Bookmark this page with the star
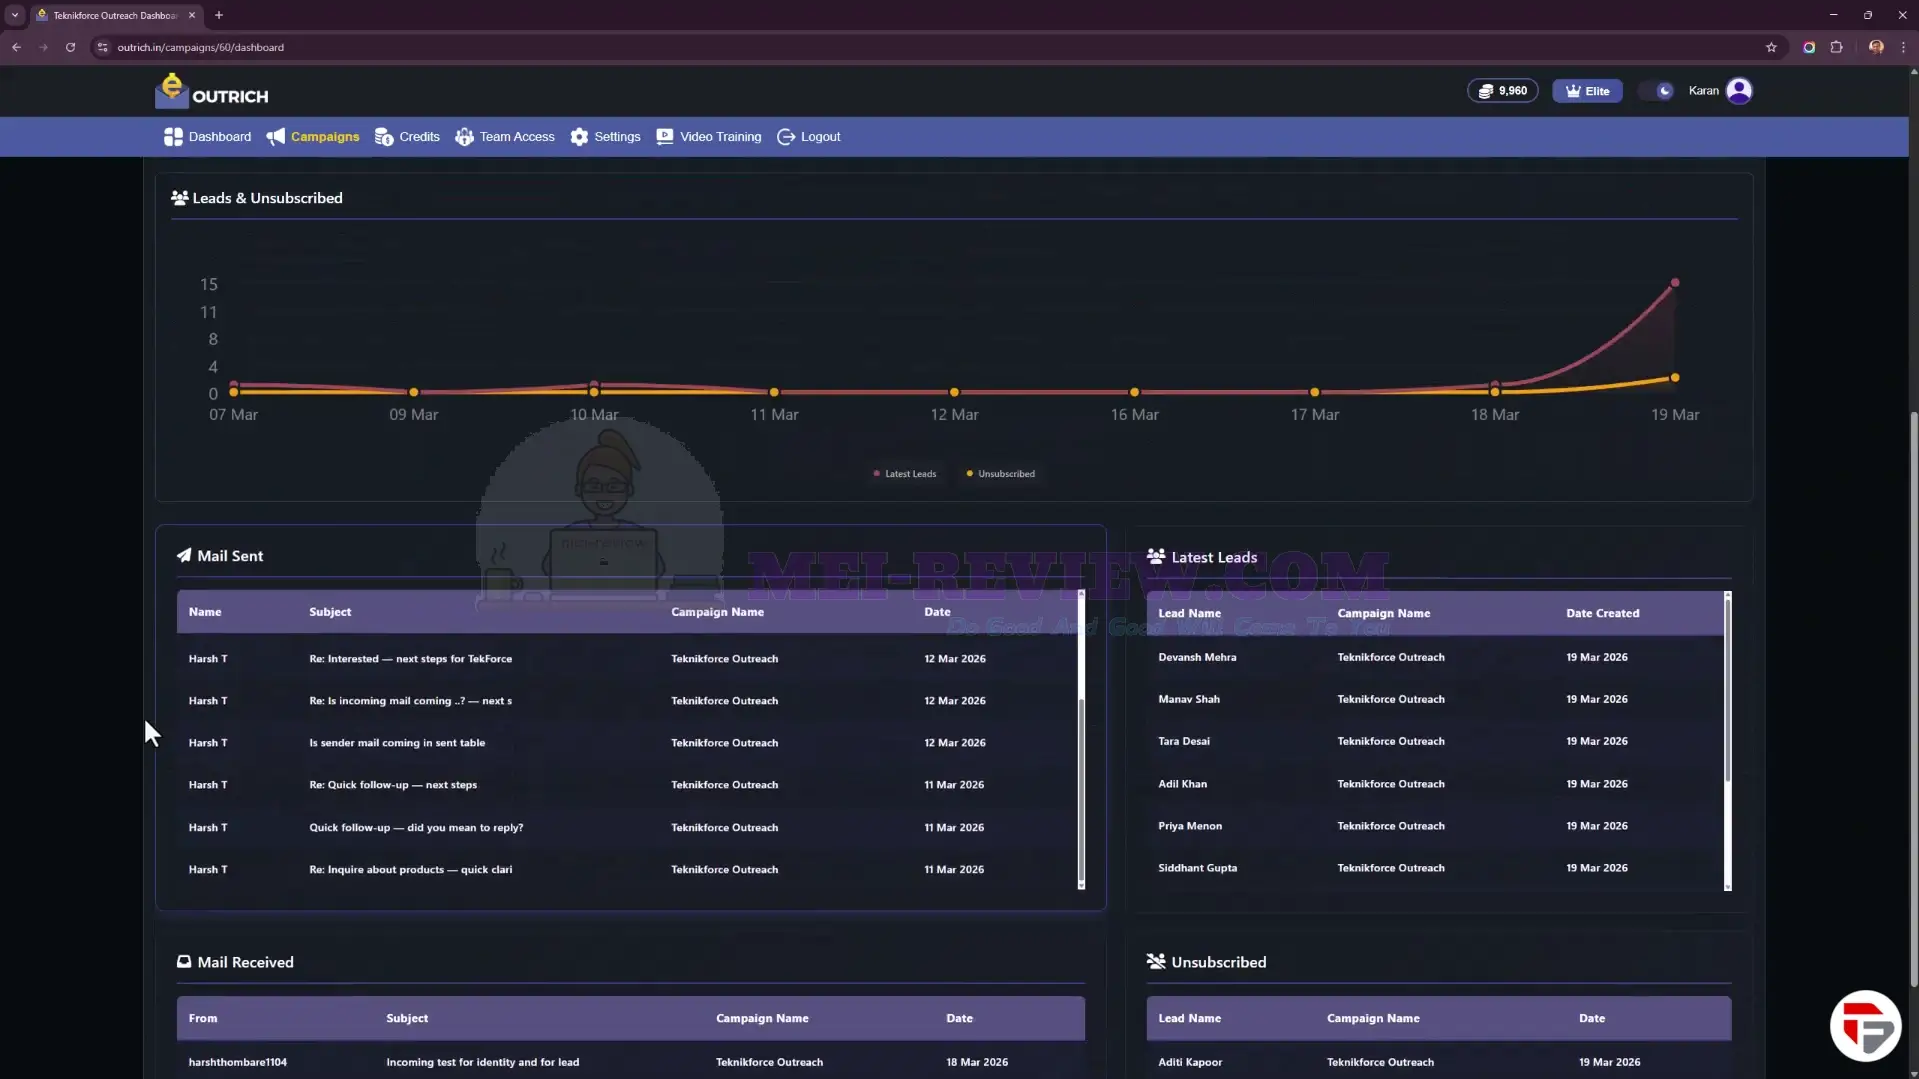The height and width of the screenshot is (1079, 1919). tap(1771, 47)
